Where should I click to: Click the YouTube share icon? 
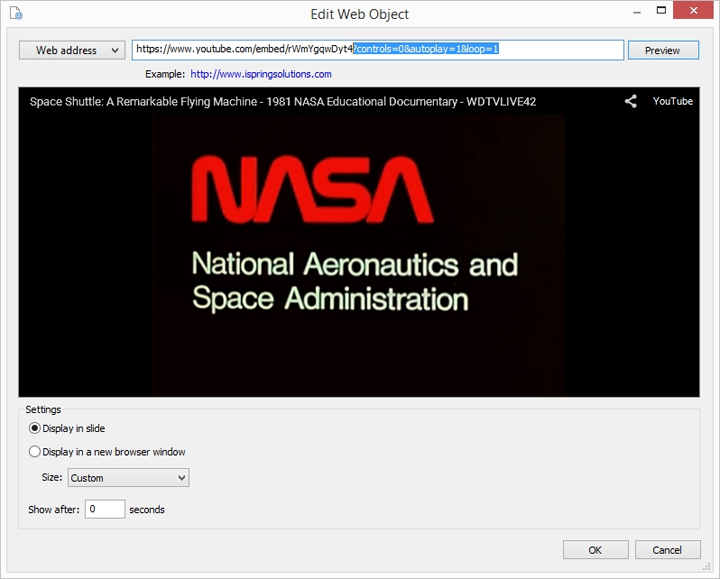[x=630, y=101]
